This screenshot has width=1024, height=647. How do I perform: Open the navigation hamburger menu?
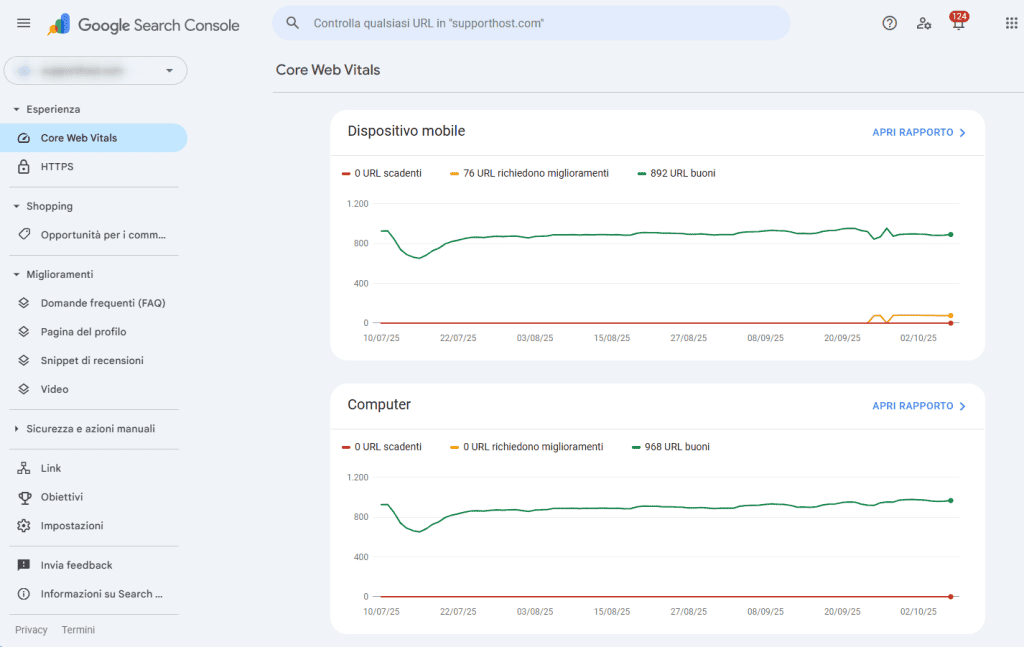click(23, 22)
